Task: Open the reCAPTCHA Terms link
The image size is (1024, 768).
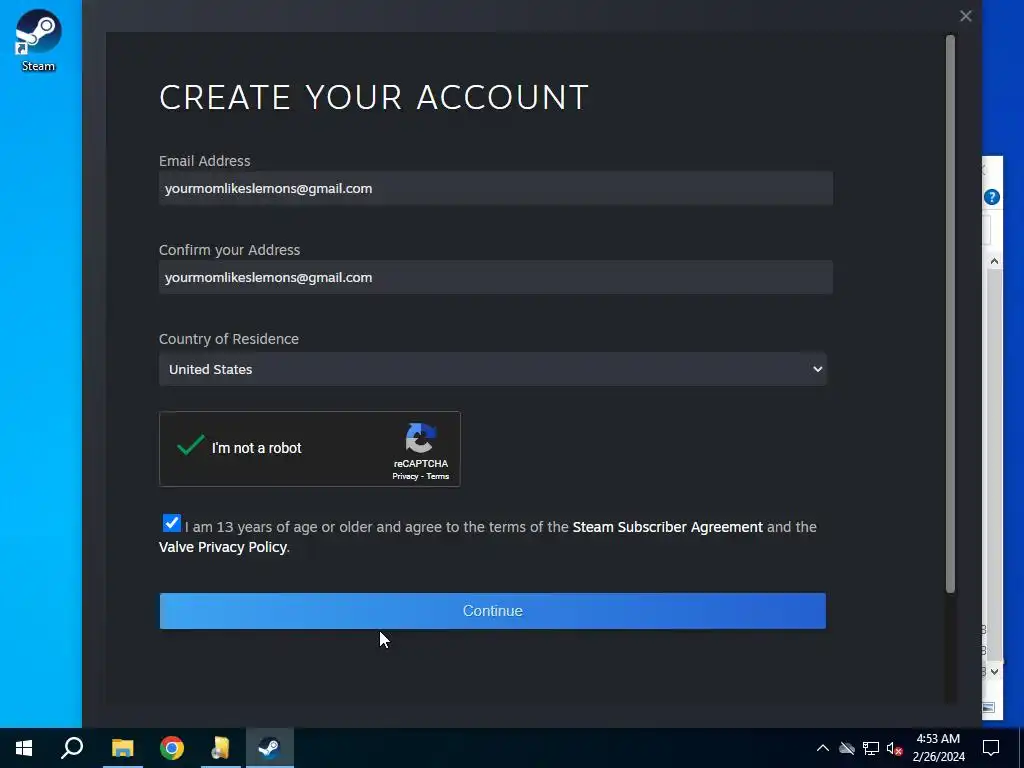Action: [x=438, y=476]
